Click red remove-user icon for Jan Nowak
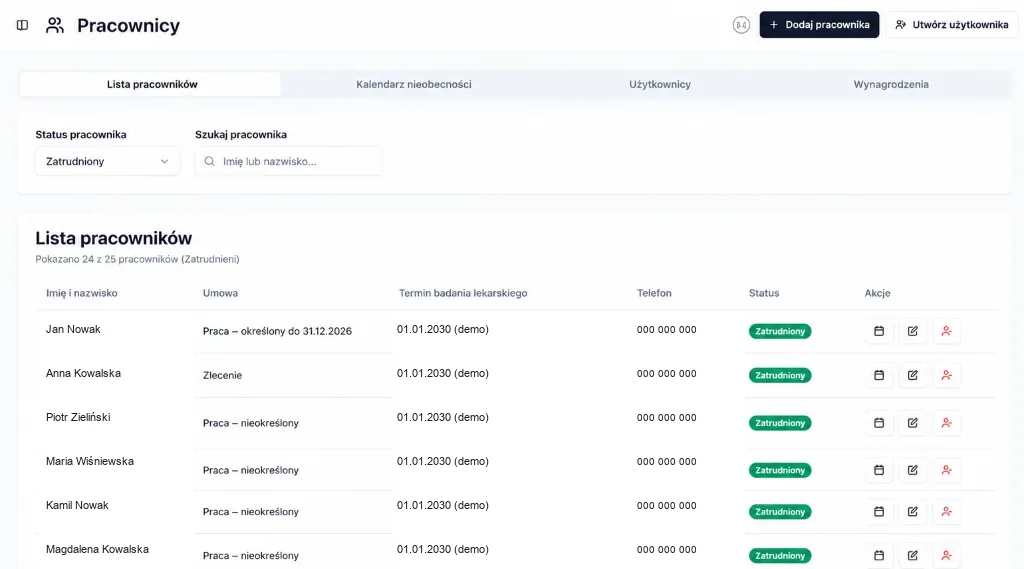The height and width of the screenshot is (569, 1024). pos(946,331)
